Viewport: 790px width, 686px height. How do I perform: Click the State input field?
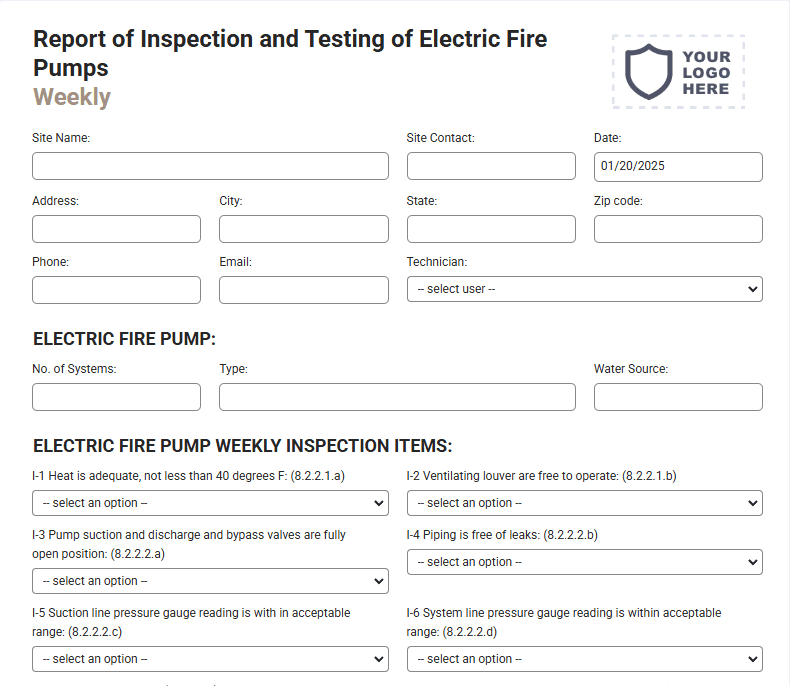click(491, 229)
